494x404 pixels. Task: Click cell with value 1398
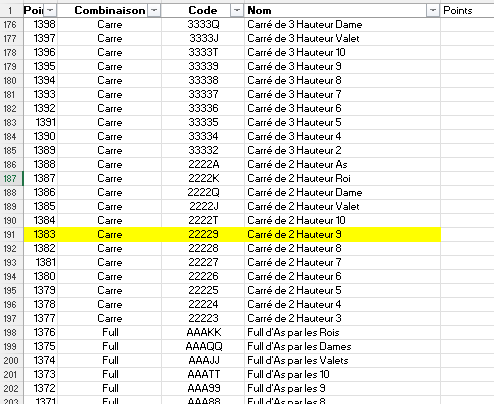pyautogui.click(x=41, y=25)
